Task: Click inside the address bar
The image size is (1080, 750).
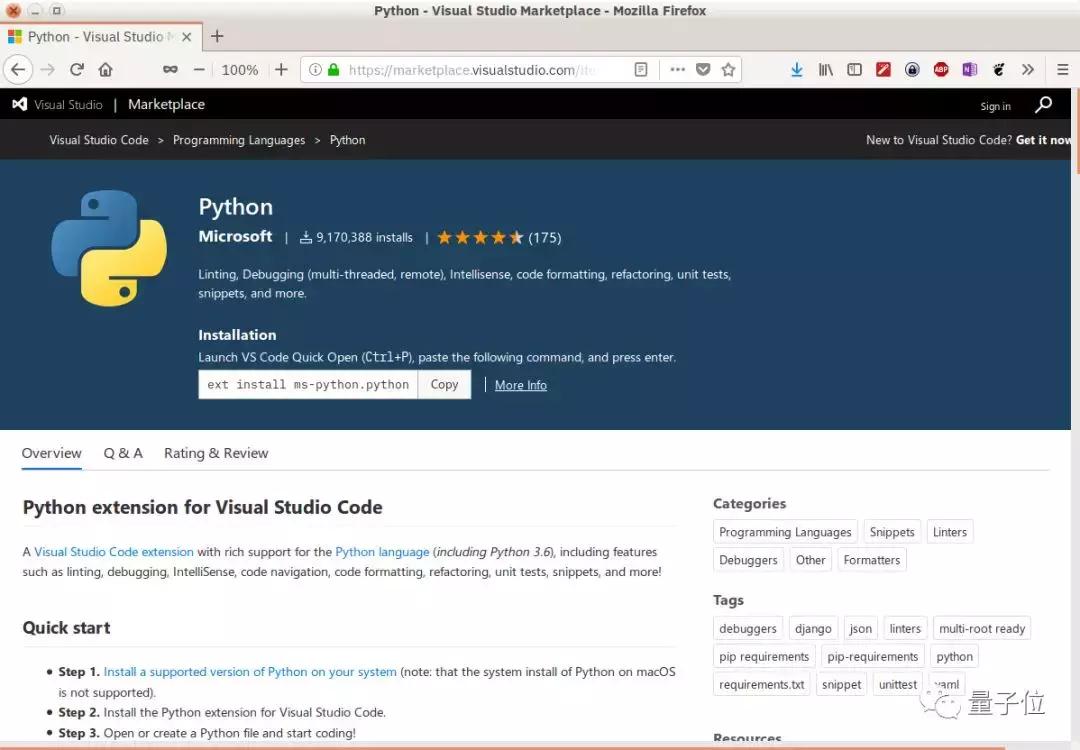Action: [480, 69]
